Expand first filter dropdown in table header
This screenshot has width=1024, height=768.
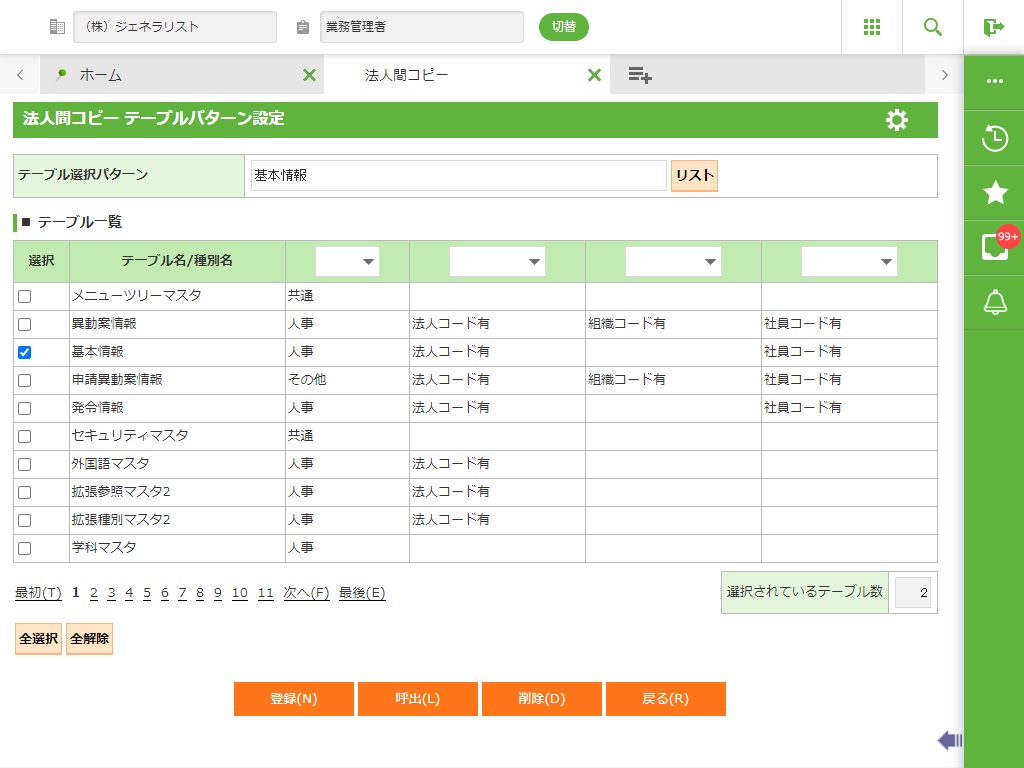[347, 262]
